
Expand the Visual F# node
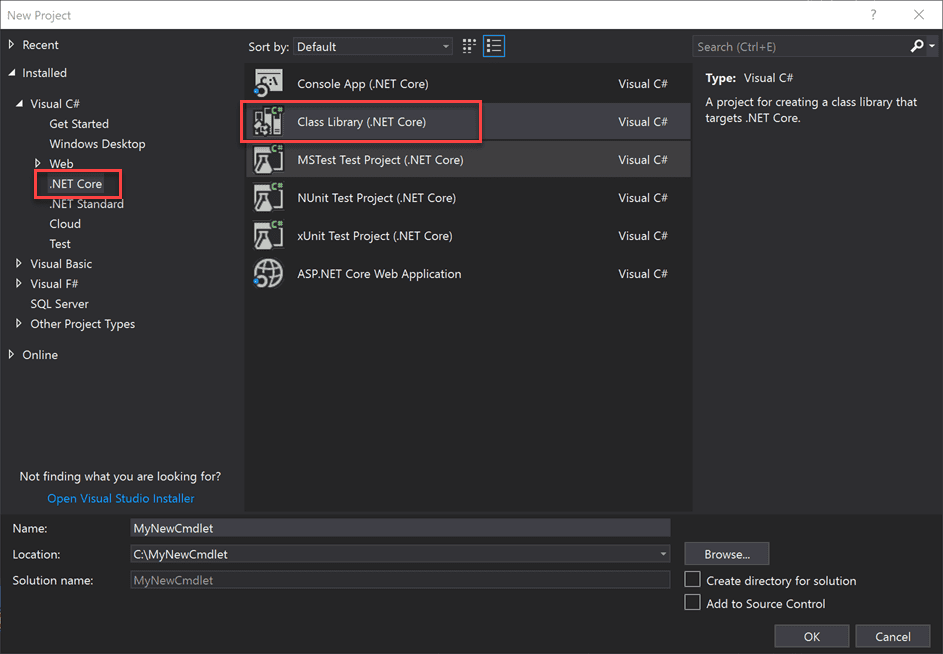point(19,283)
